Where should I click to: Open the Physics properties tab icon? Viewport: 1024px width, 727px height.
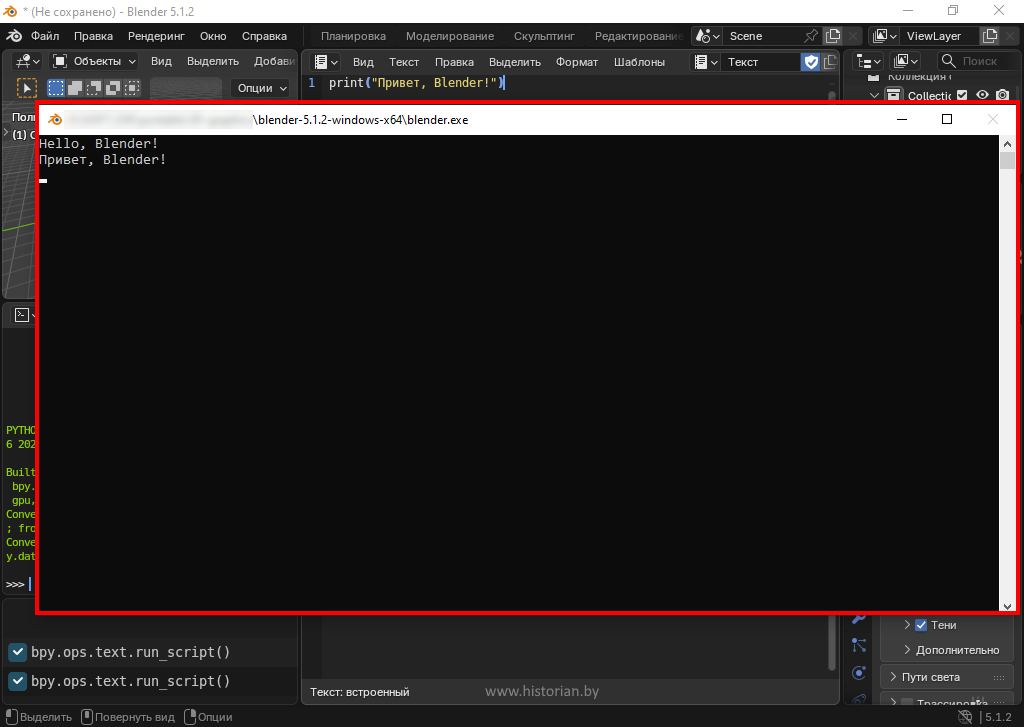tap(859, 673)
